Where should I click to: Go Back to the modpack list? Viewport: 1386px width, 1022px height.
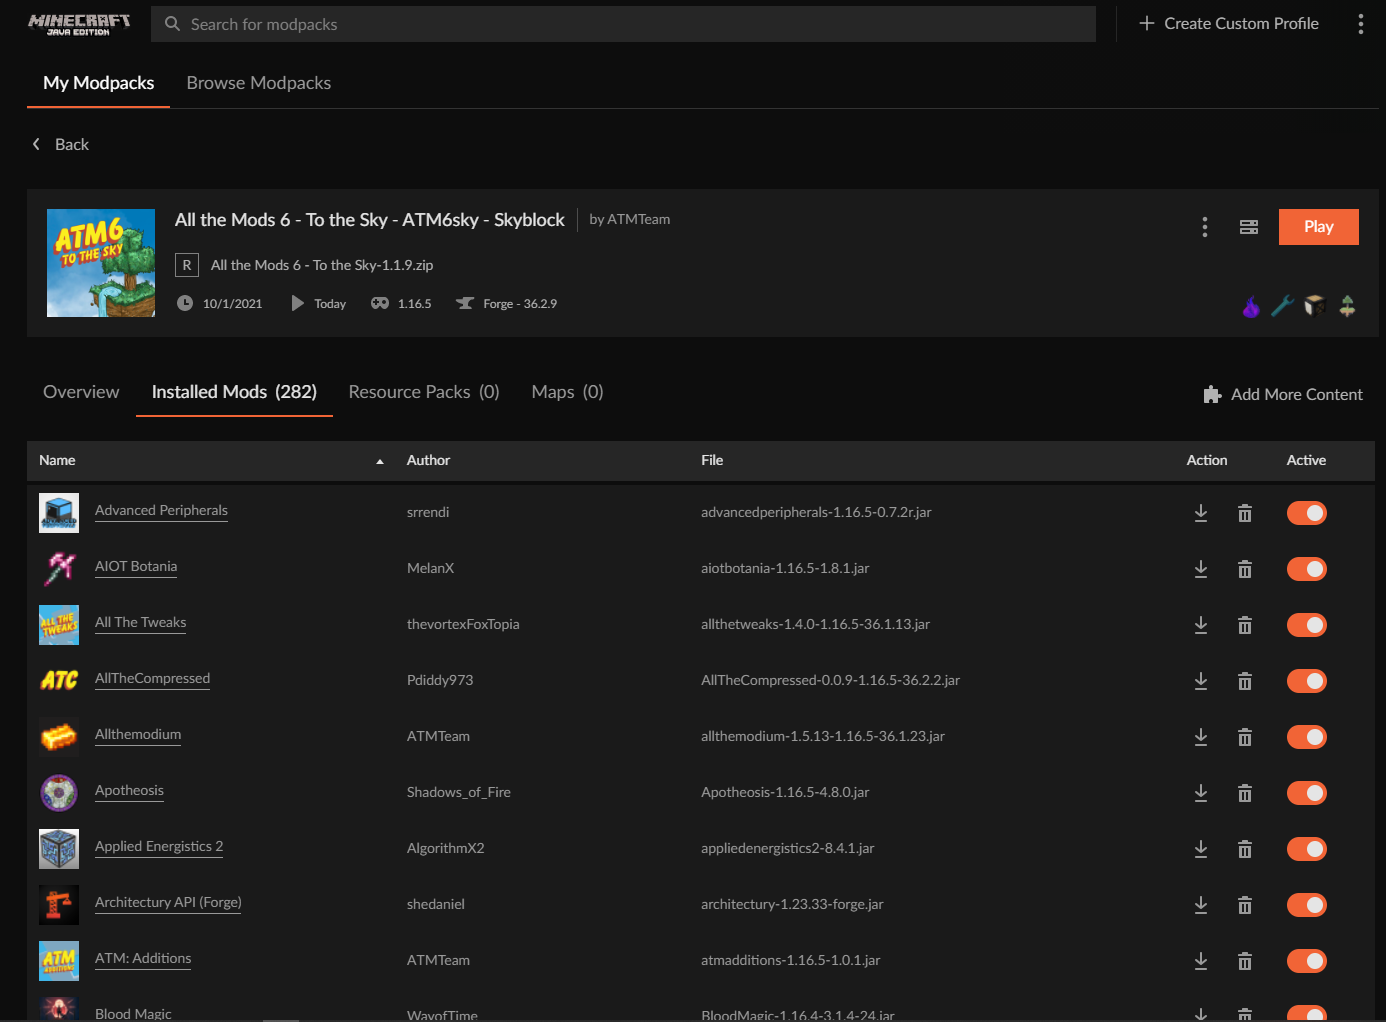(x=61, y=145)
